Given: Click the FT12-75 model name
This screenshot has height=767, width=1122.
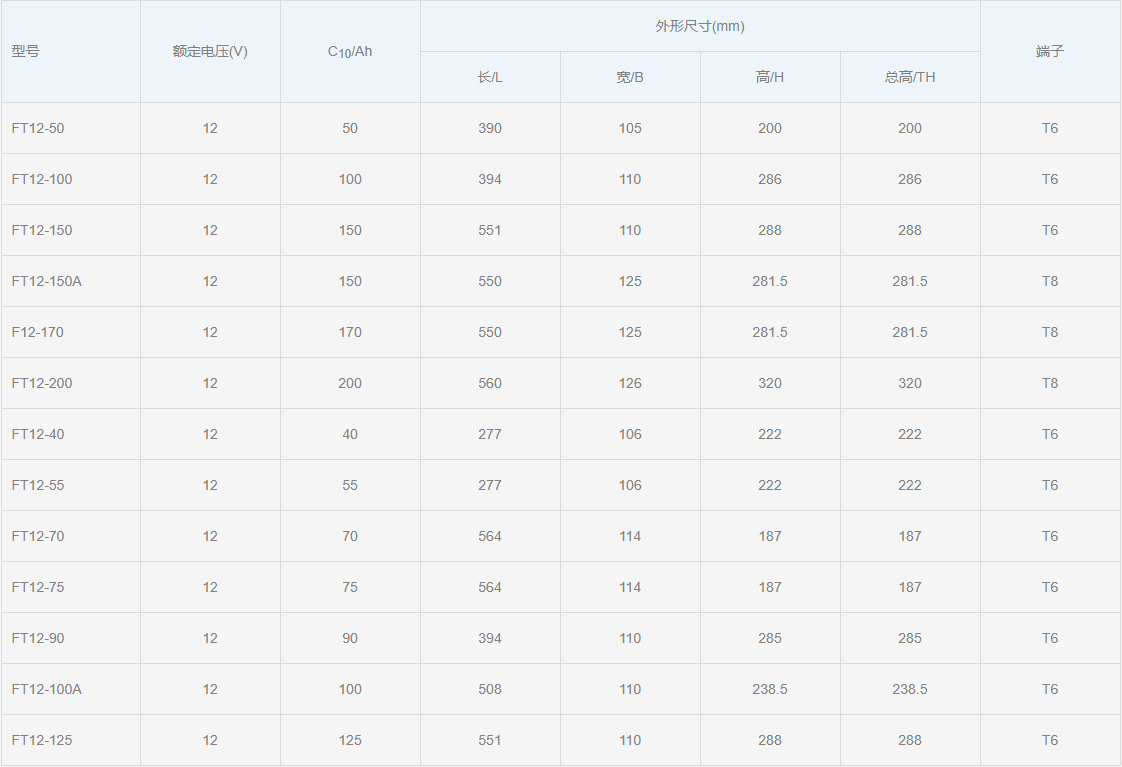Looking at the screenshot, I should tap(38, 587).
